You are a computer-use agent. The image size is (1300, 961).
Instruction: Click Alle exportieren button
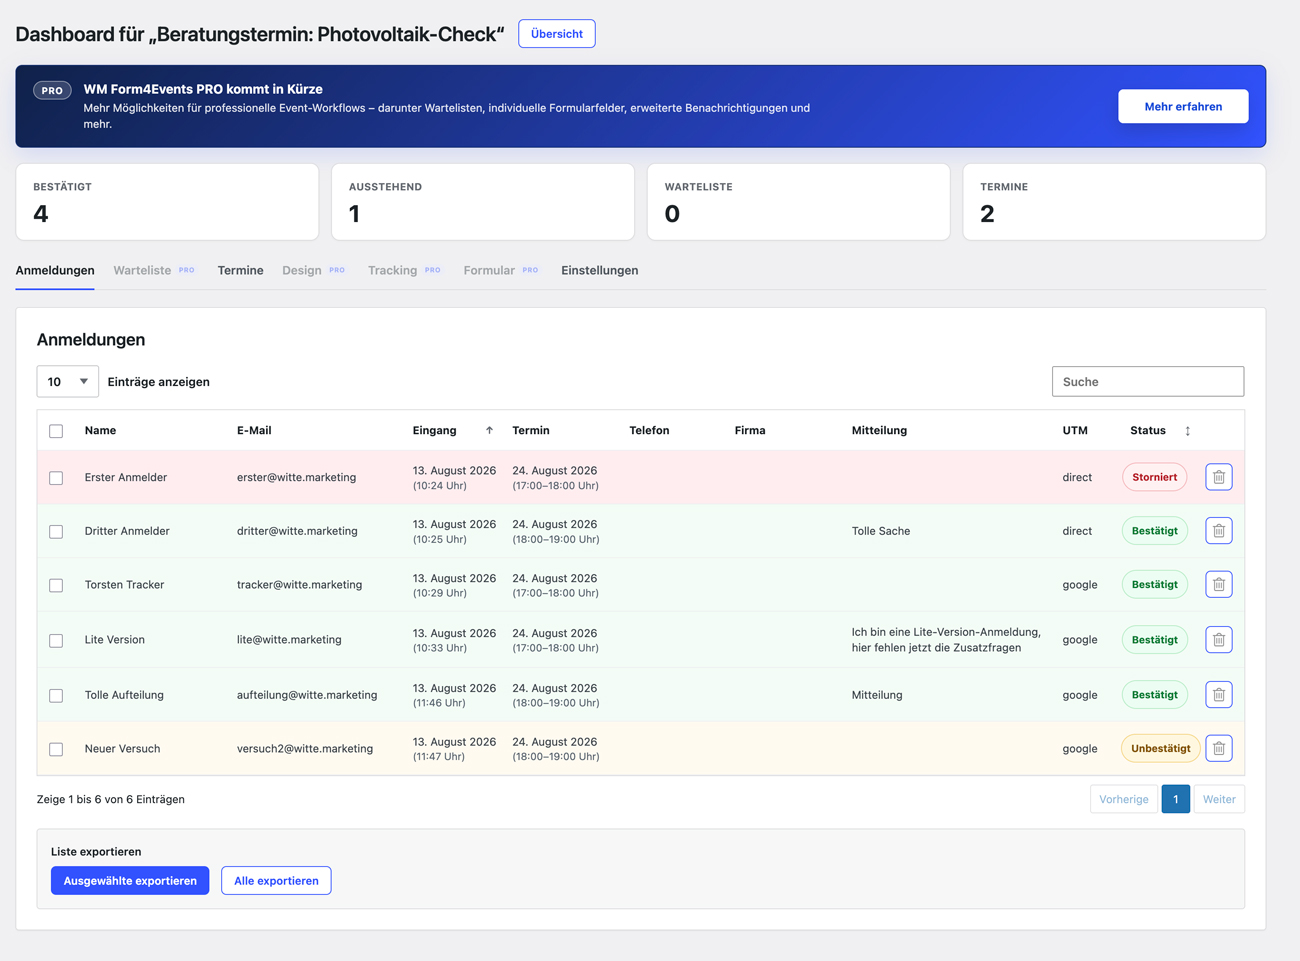point(276,880)
